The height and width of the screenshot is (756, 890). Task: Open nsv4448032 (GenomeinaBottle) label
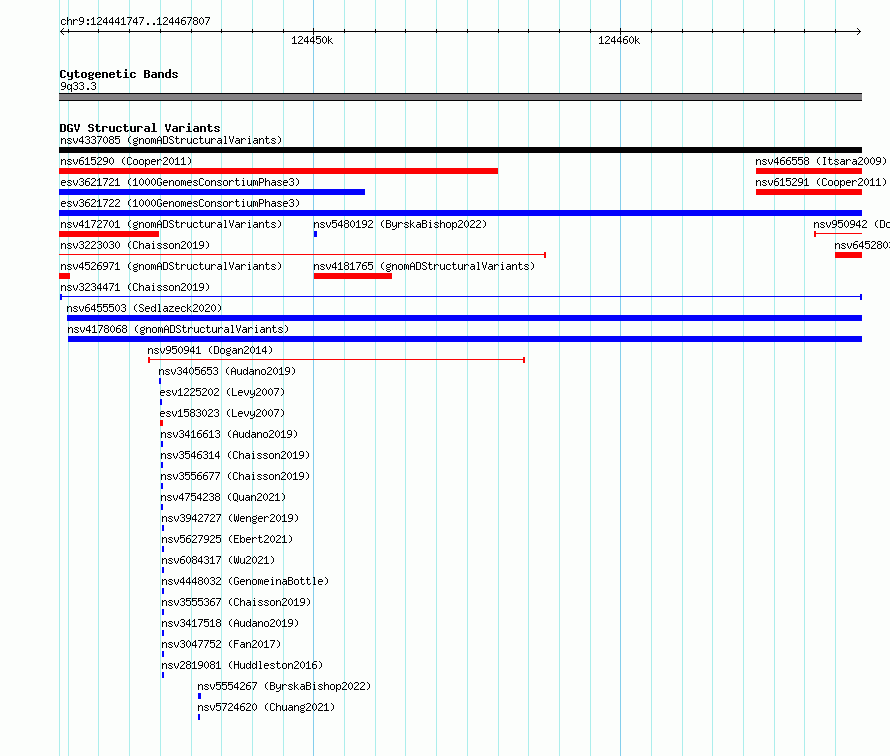tap(245, 581)
